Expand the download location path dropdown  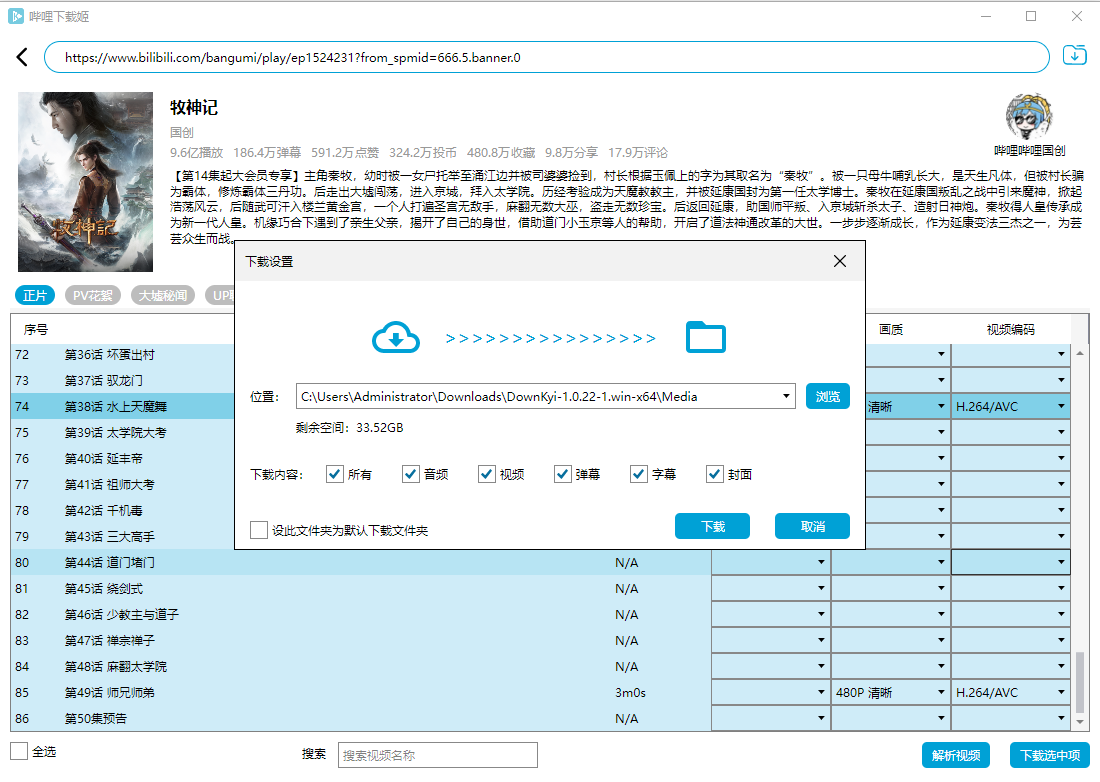point(787,396)
